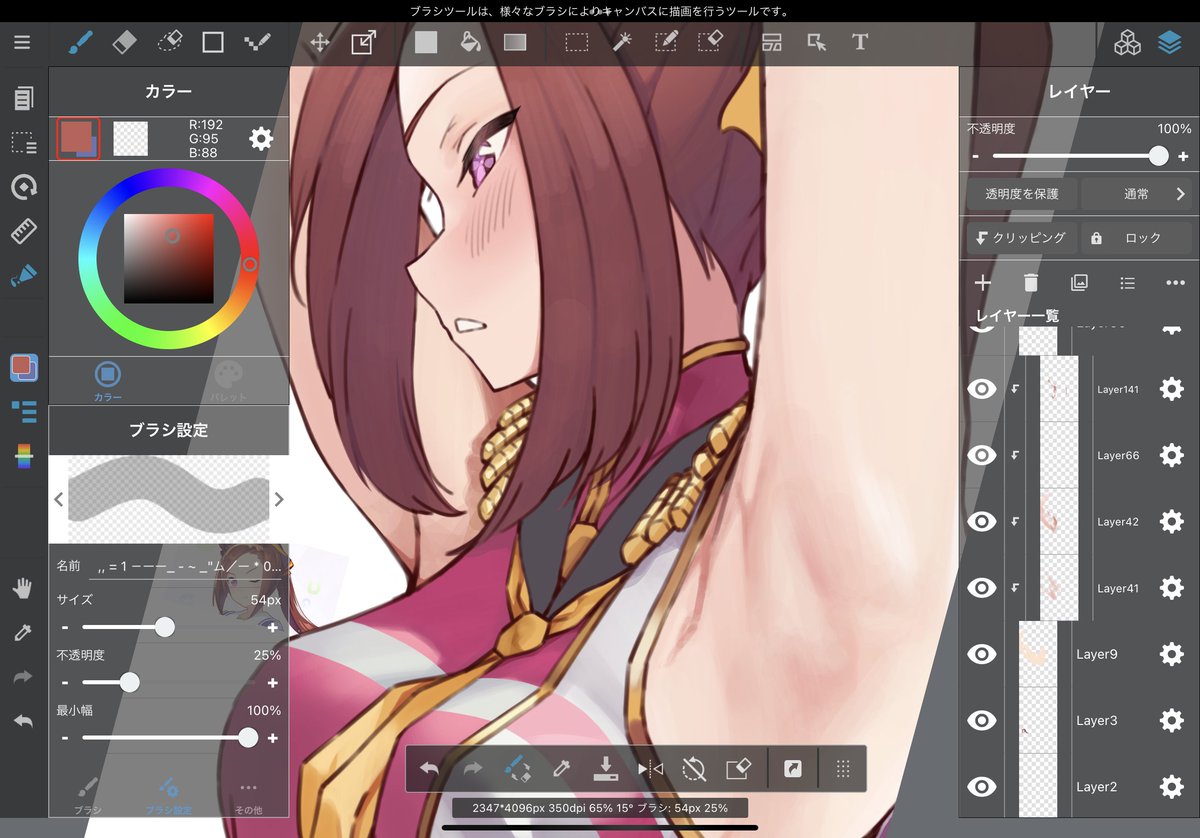This screenshot has width=1200, height=838.
Task: Open the document pages sidebar icon
Action: [x=23, y=98]
